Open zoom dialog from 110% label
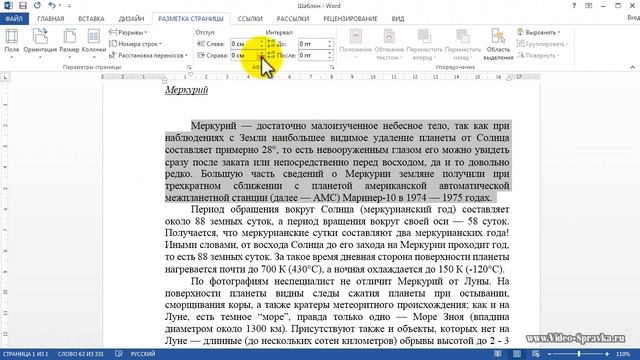640x360 pixels. pos(623,354)
